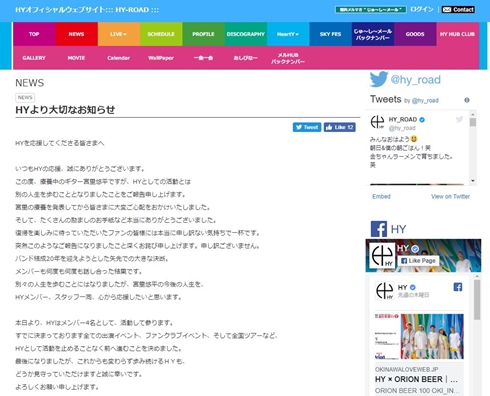Click the faint Twitter bird on tweet
The height and width of the screenshot is (396, 490).
pyautogui.click(x=459, y=119)
